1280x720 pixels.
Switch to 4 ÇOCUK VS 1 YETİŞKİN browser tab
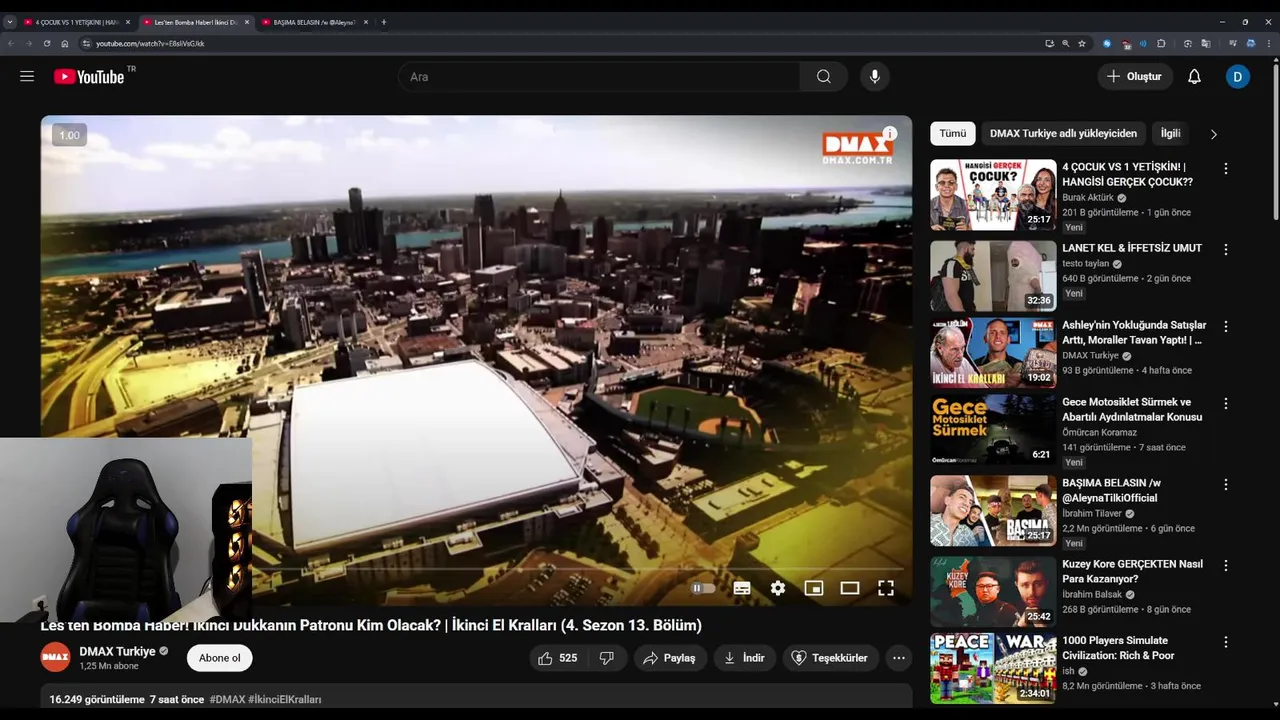click(x=77, y=22)
